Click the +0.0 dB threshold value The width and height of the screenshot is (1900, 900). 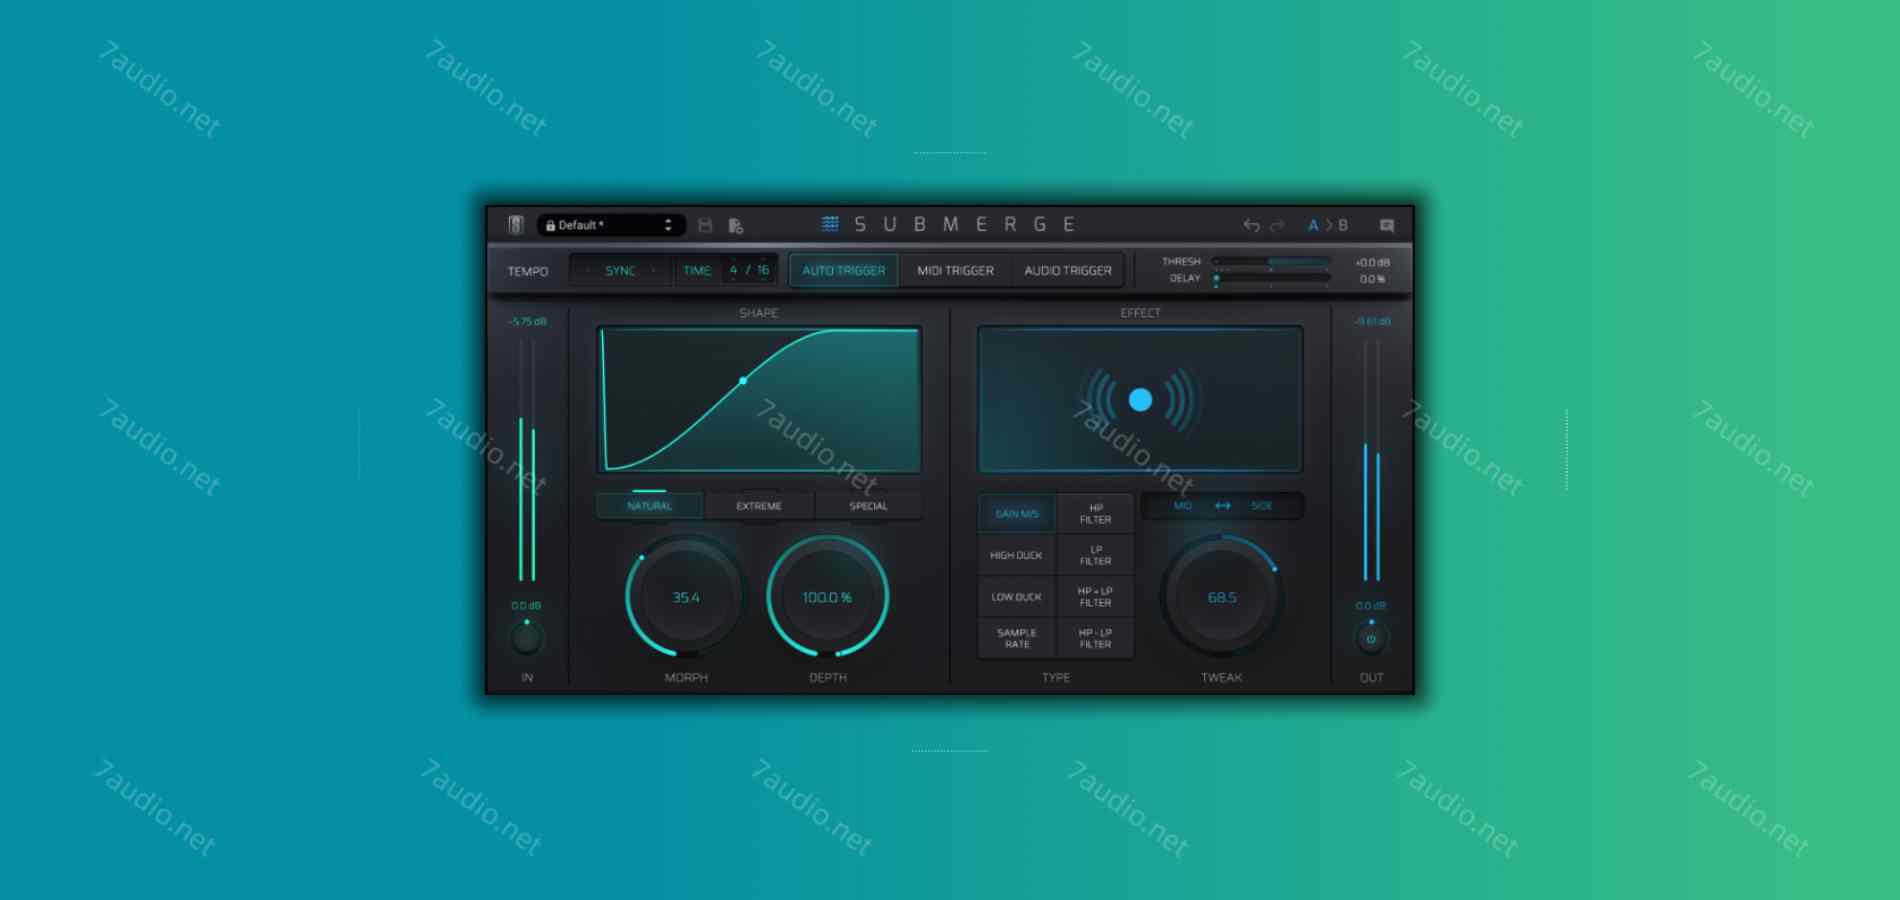[x=1372, y=262]
